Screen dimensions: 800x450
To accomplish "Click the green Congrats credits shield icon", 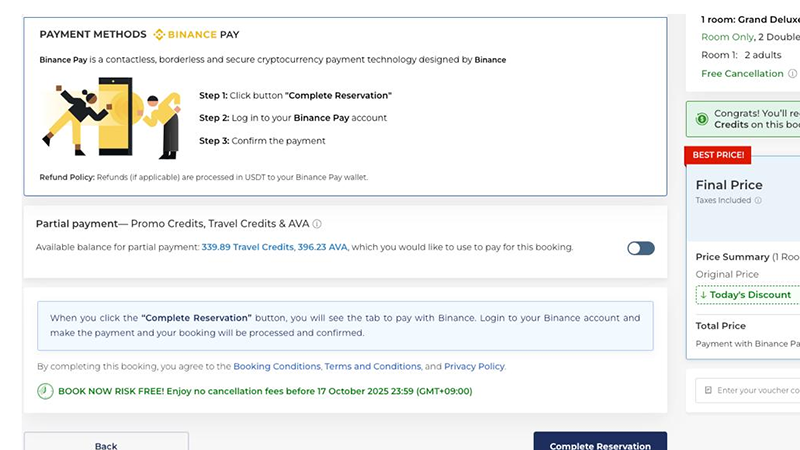I will point(700,119).
